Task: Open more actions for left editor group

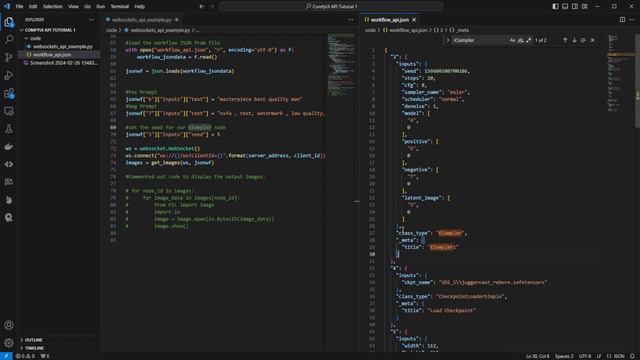Action: [x=351, y=20]
